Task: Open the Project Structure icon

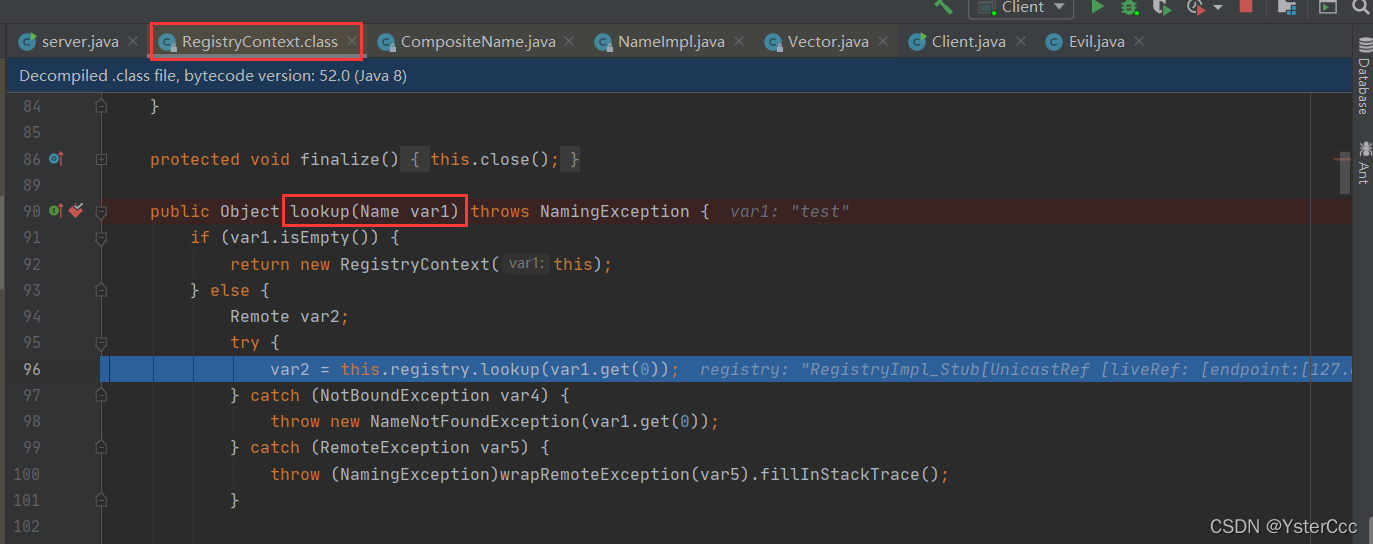Action: pos(1287,7)
